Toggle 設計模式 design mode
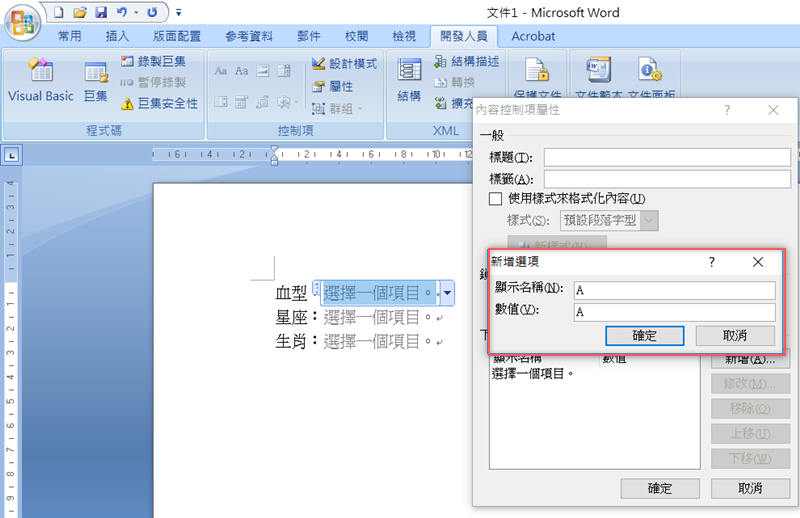Viewport: 800px width, 518px height. click(x=345, y=64)
